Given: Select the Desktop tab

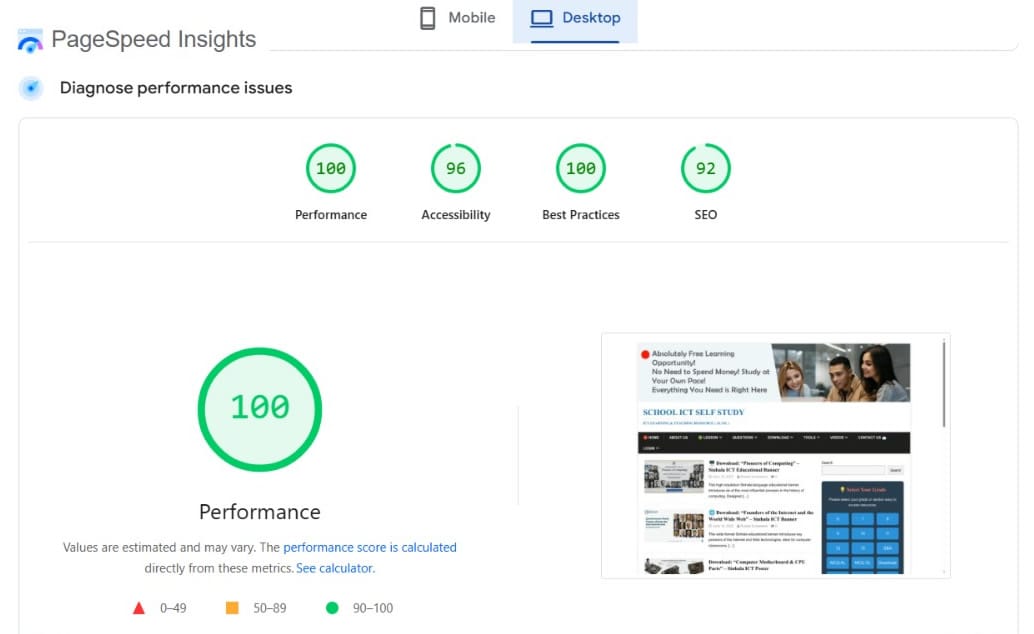Looking at the screenshot, I should [575, 18].
